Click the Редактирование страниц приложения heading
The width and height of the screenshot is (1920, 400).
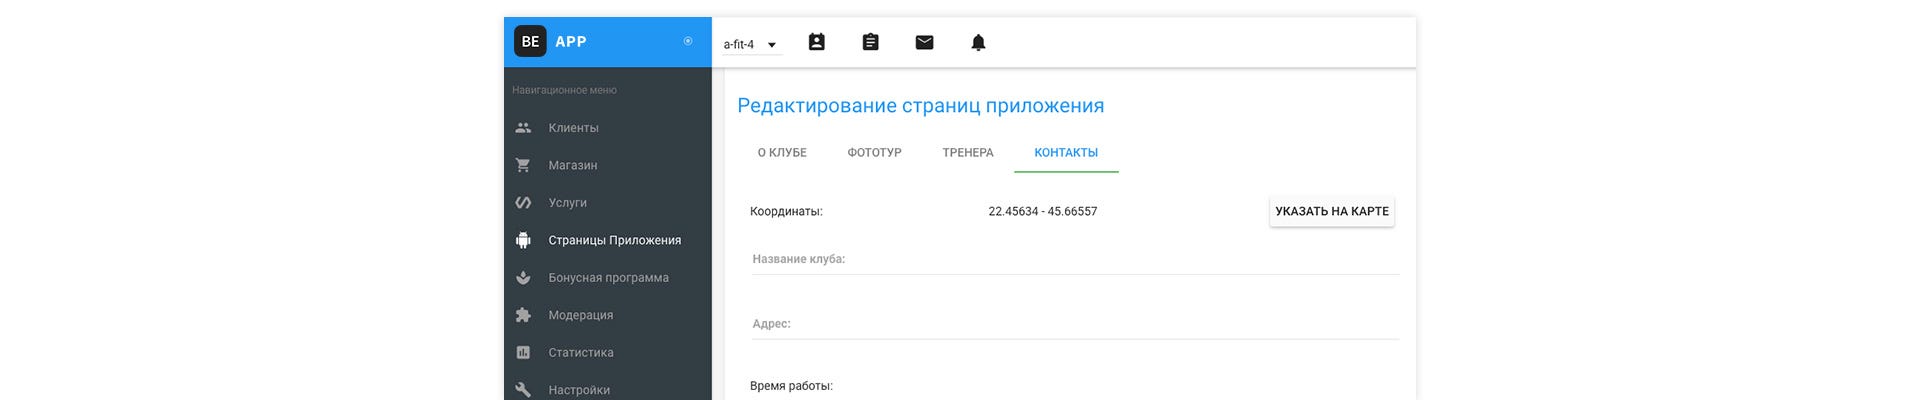click(921, 106)
